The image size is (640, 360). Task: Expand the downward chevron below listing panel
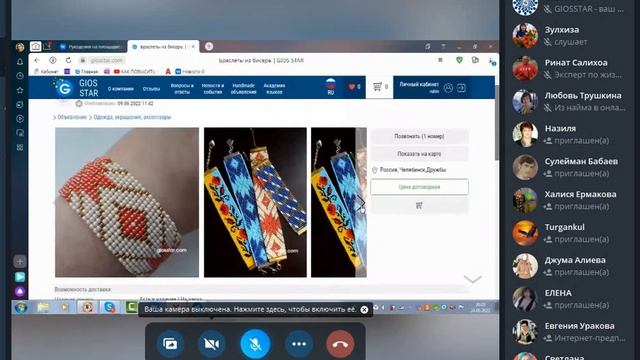coord(473,279)
